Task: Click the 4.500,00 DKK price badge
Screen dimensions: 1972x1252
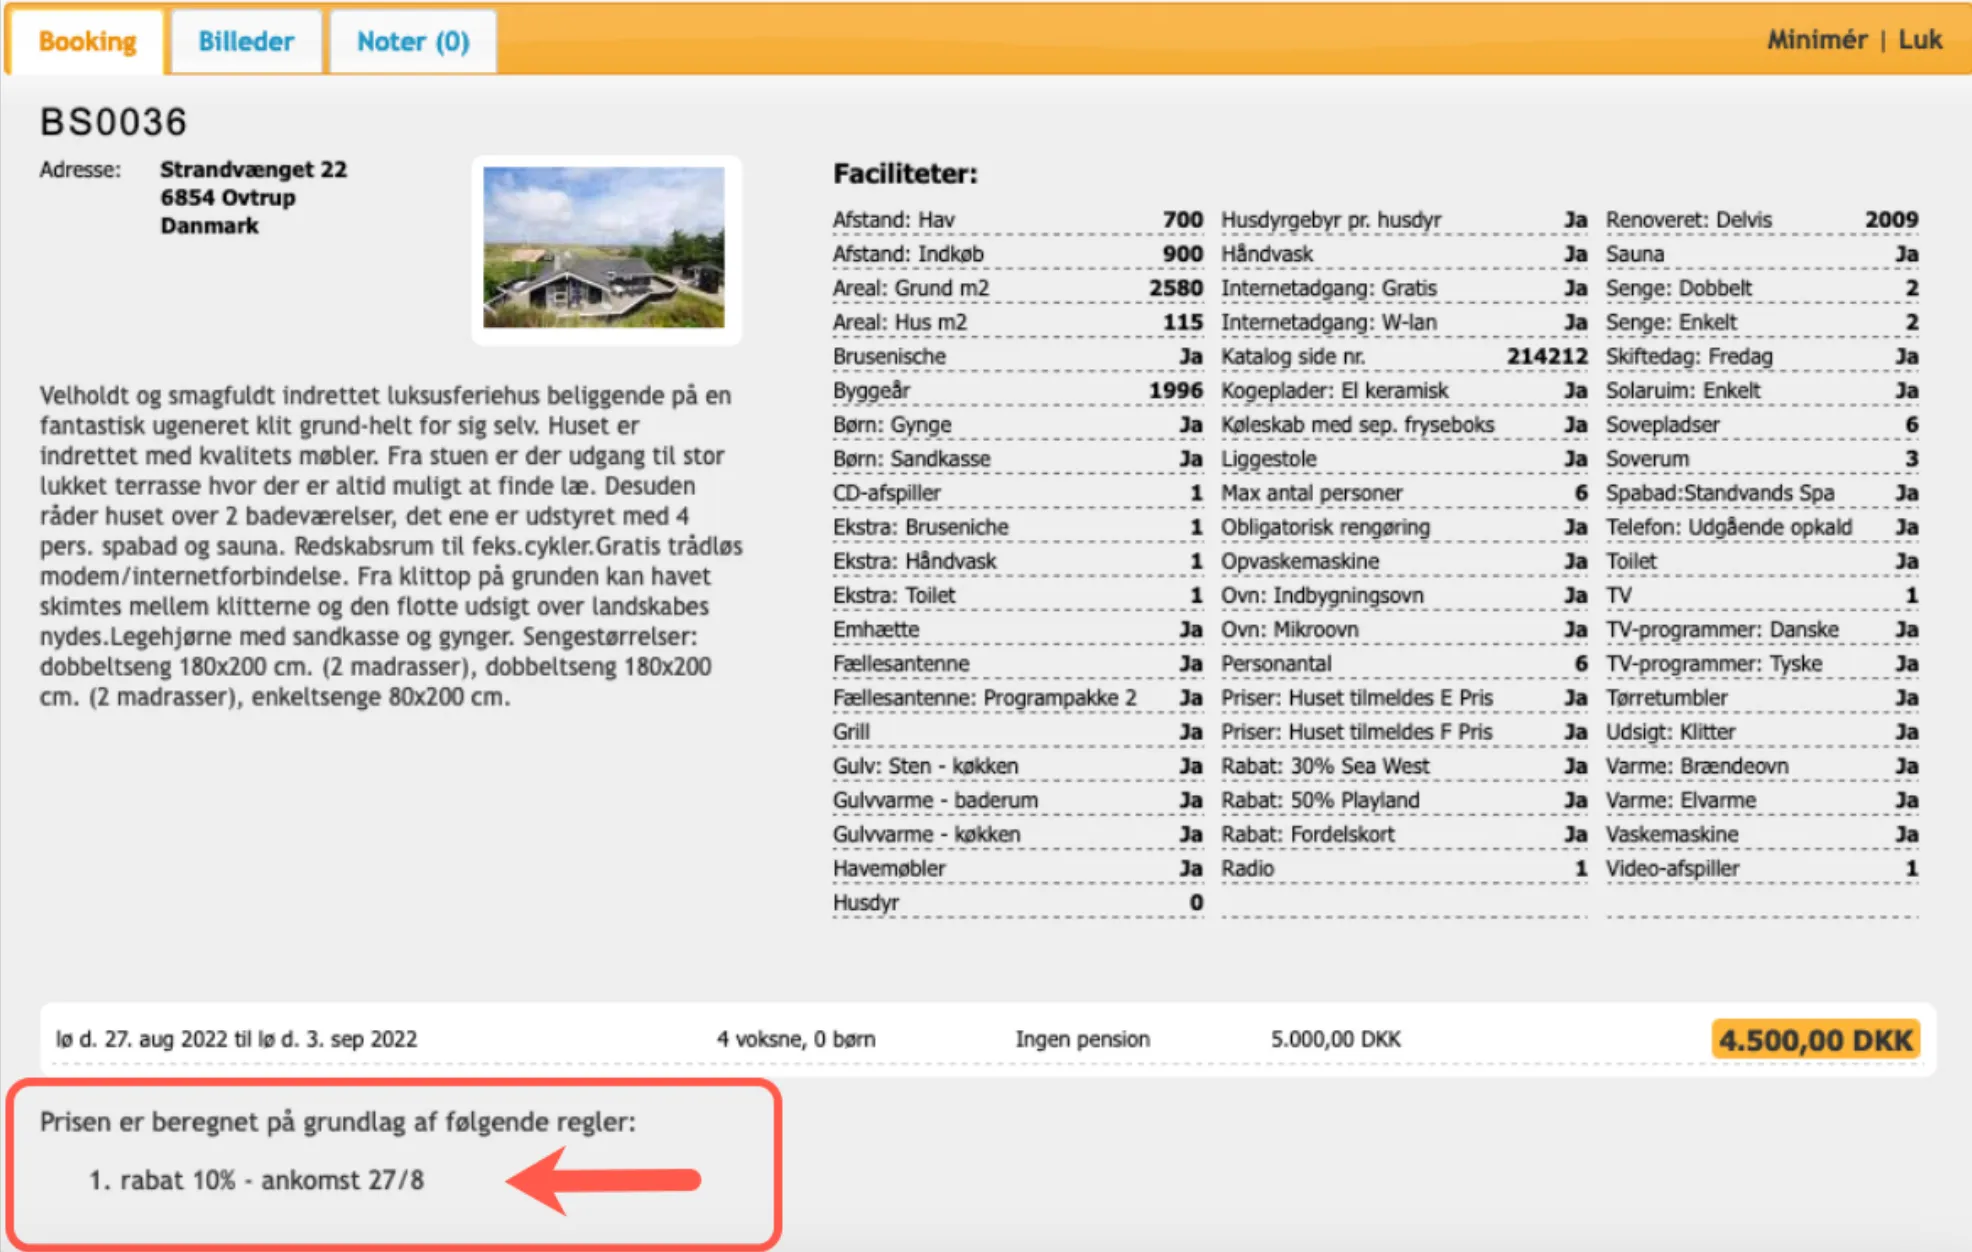Action: click(x=1815, y=1040)
